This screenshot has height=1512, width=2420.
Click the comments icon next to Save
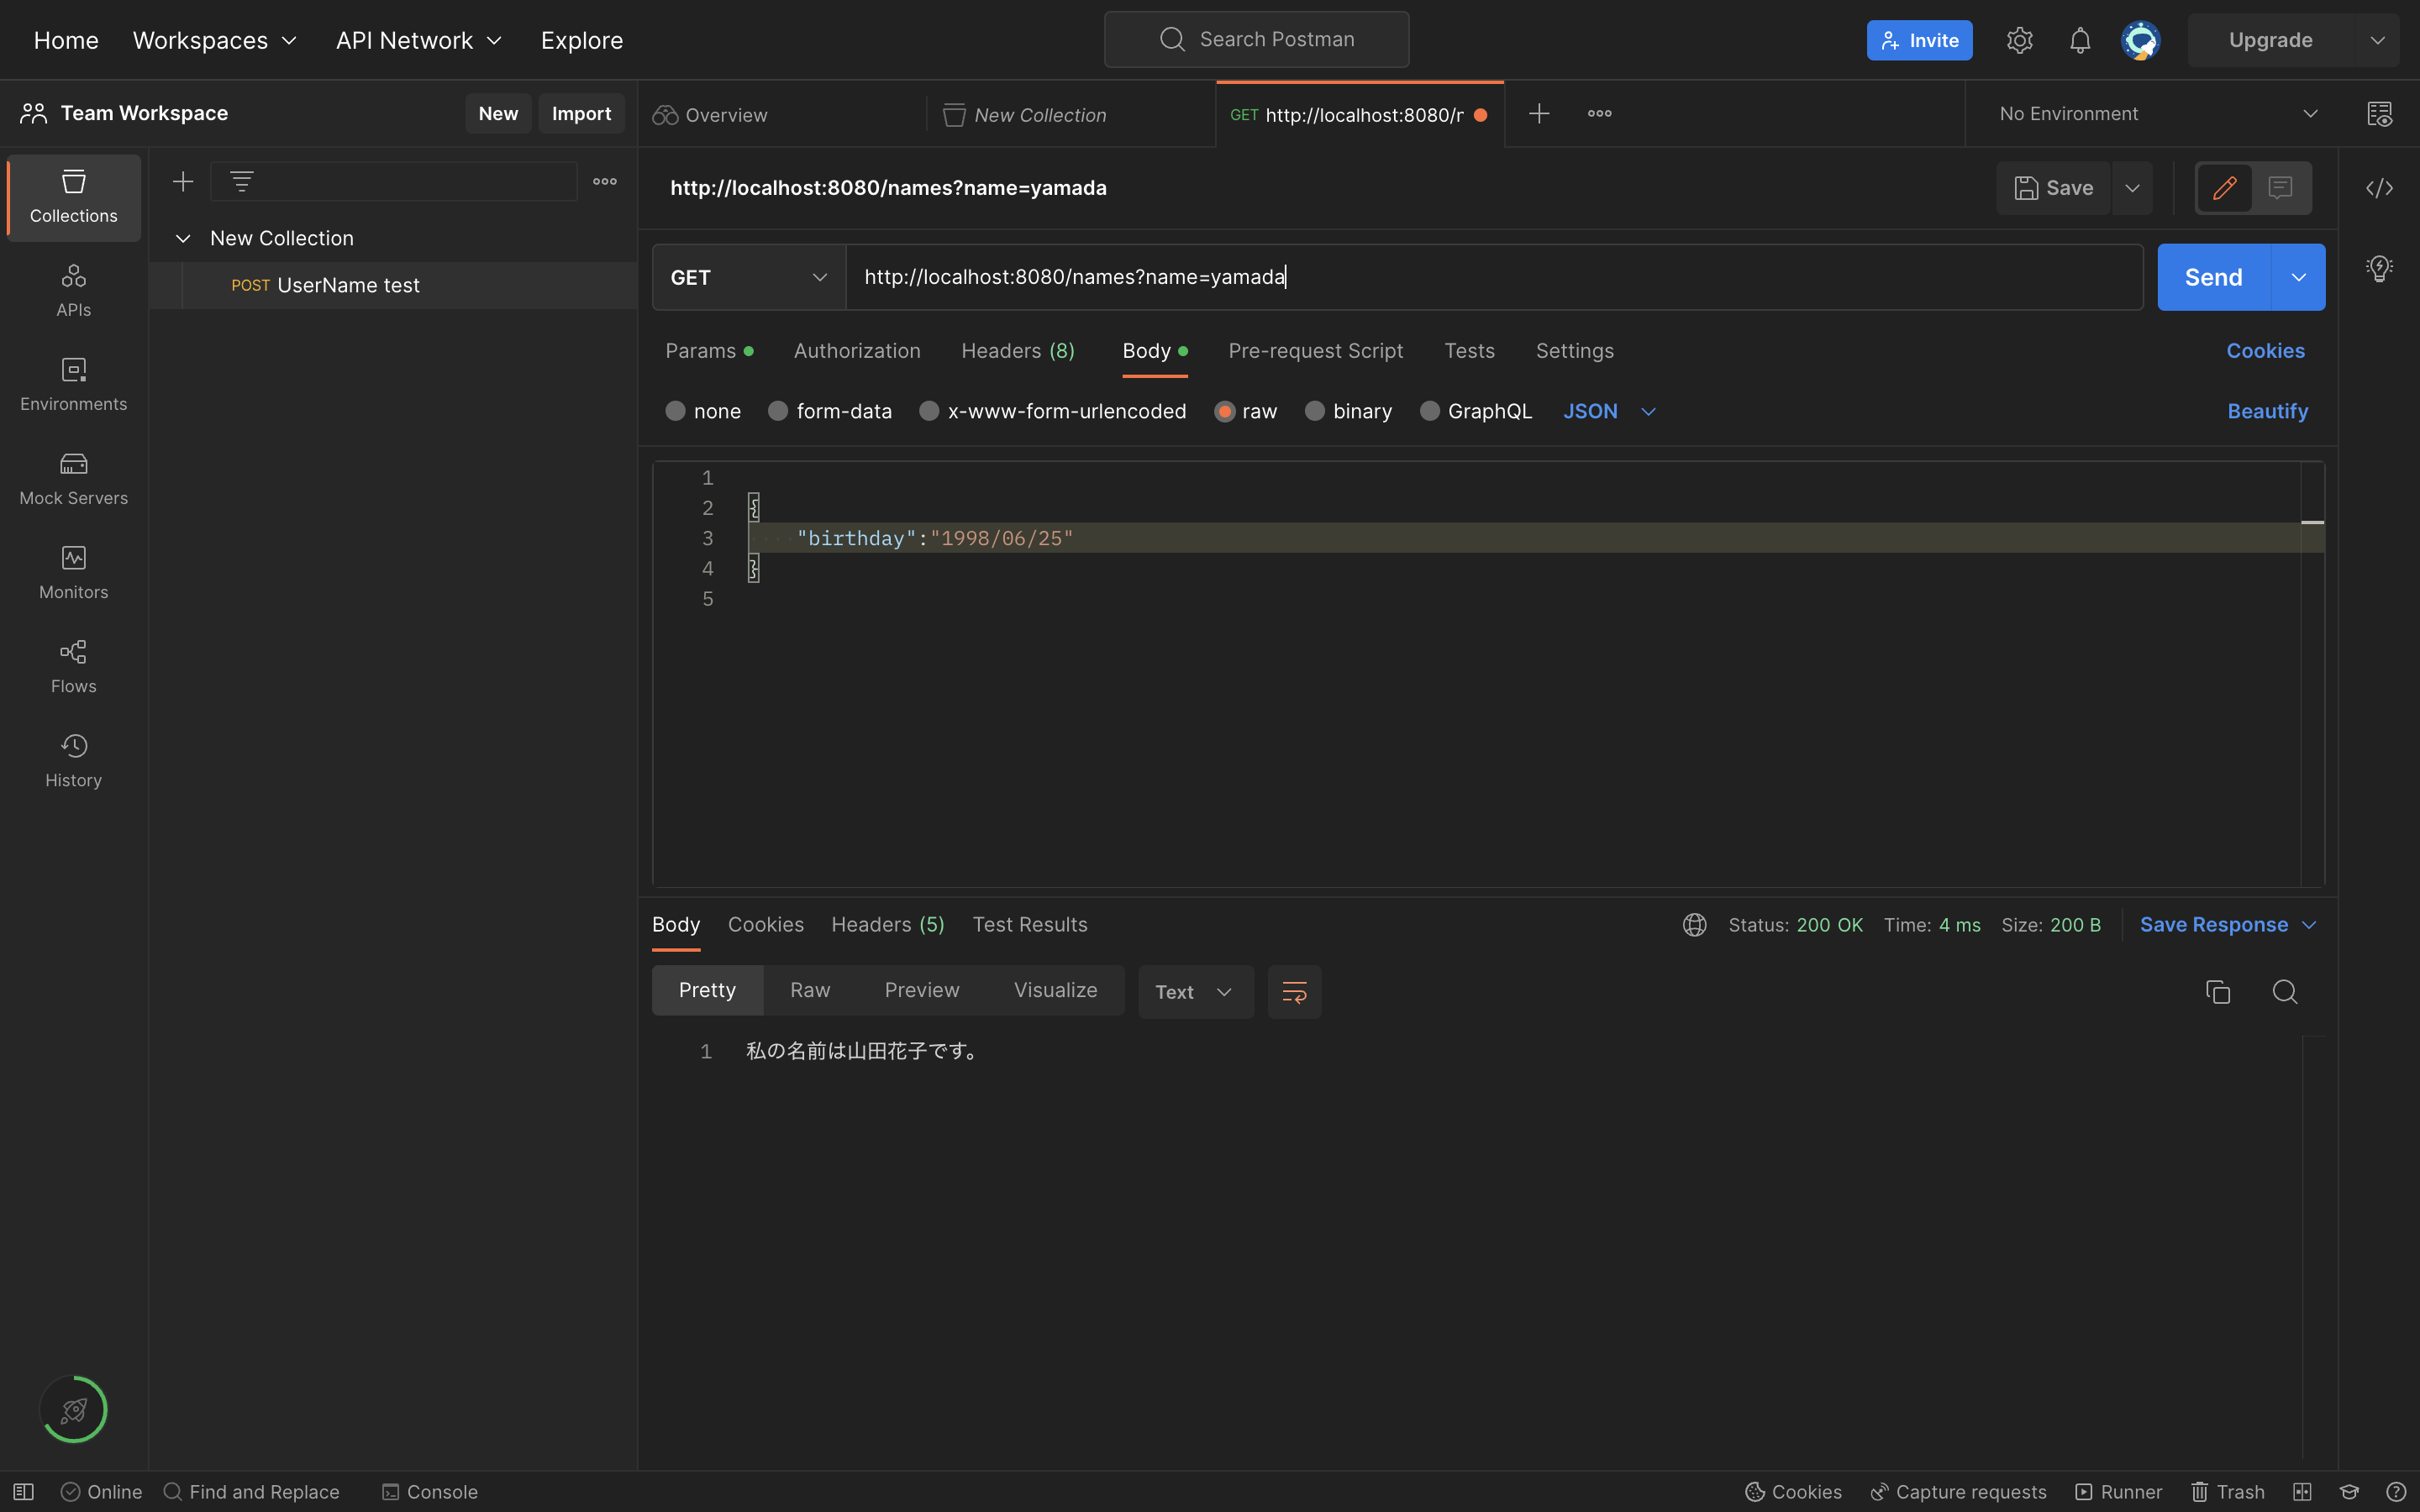point(2281,188)
